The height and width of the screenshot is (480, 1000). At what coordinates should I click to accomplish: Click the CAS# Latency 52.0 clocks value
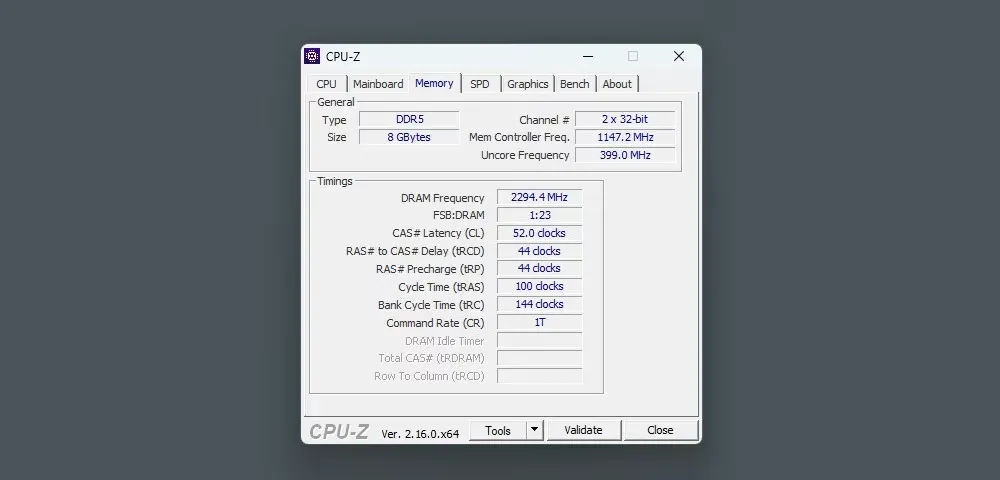click(539, 233)
